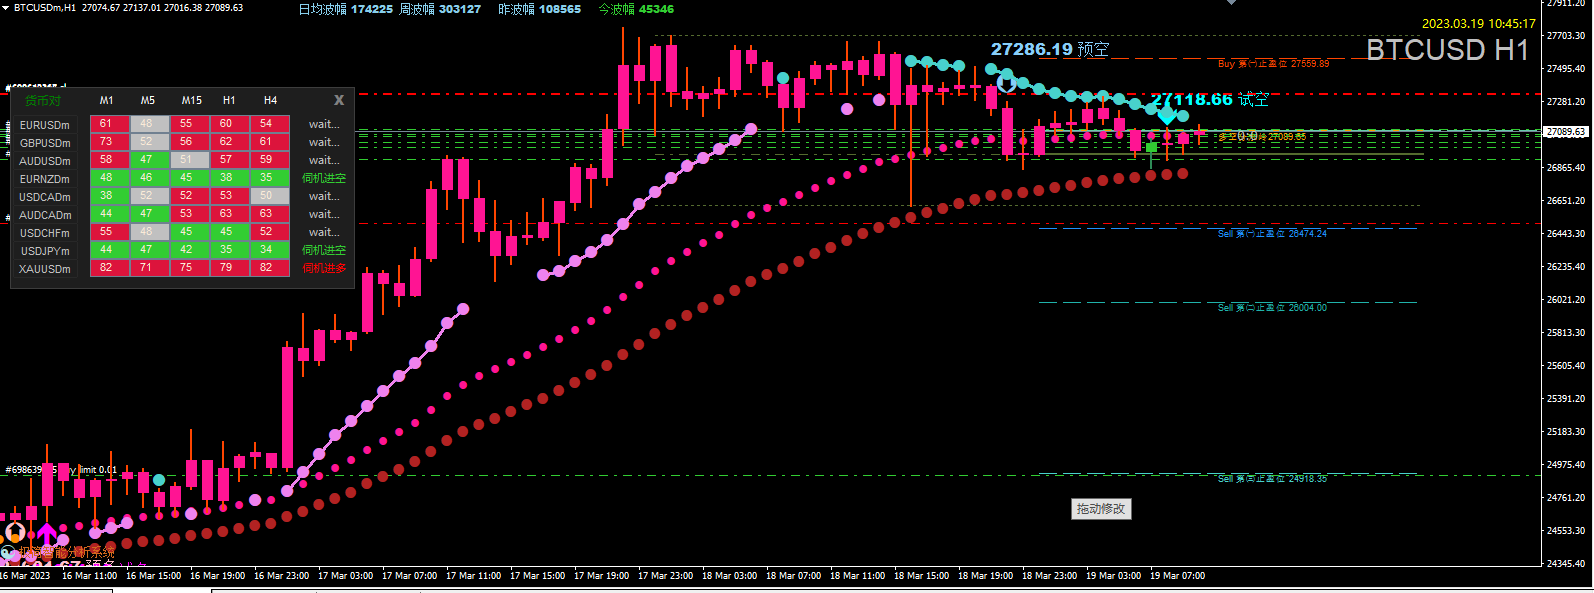Select USDCHFm in the pair panel
The height and width of the screenshot is (593, 1594).
[x=45, y=233]
